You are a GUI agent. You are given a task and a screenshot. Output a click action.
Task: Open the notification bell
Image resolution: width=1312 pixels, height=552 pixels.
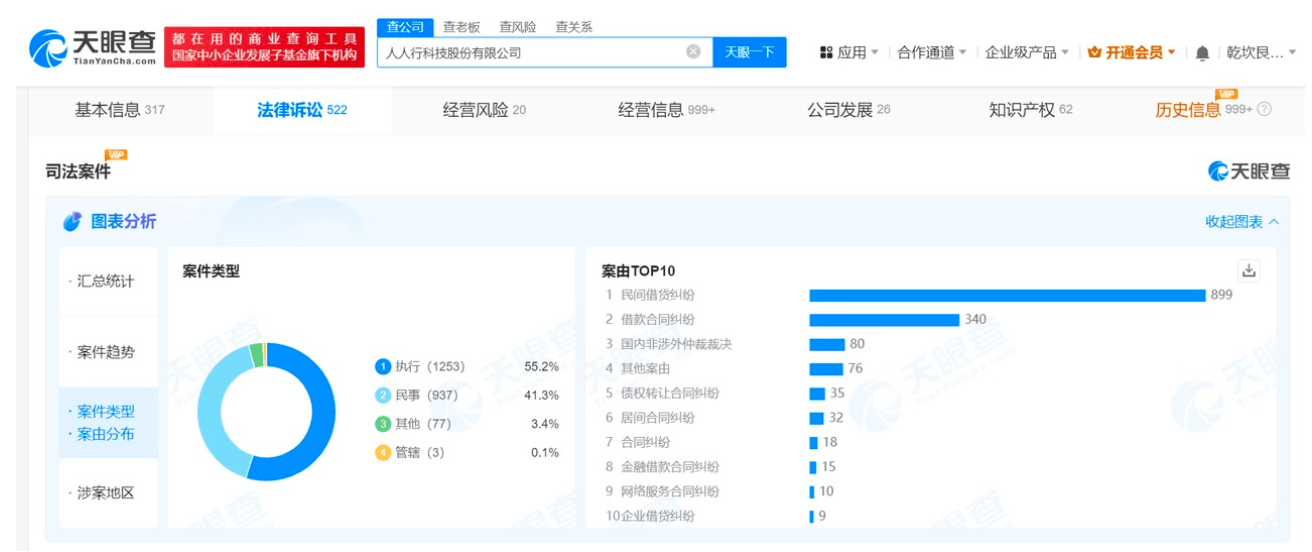(1202, 53)
